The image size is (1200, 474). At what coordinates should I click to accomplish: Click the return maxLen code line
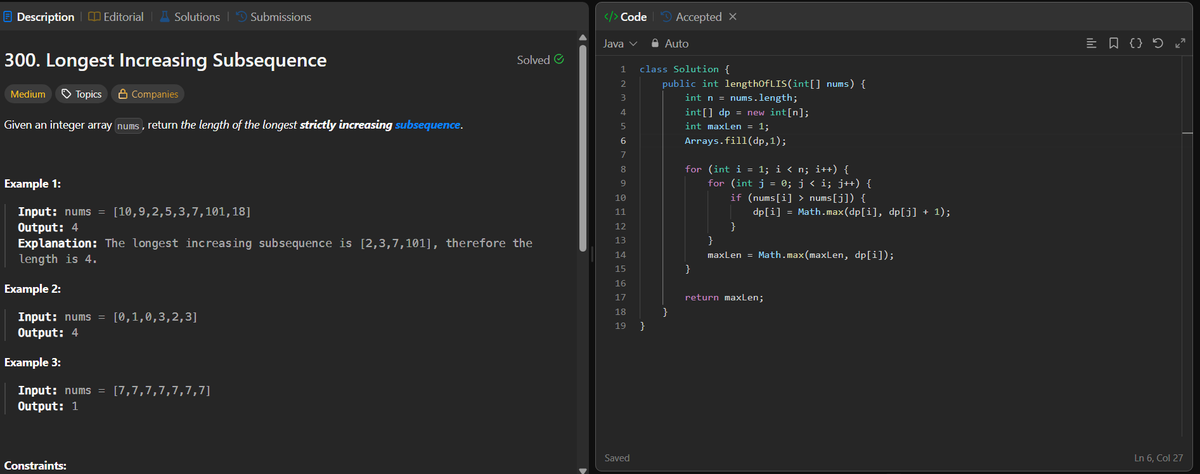coord(724,298)
